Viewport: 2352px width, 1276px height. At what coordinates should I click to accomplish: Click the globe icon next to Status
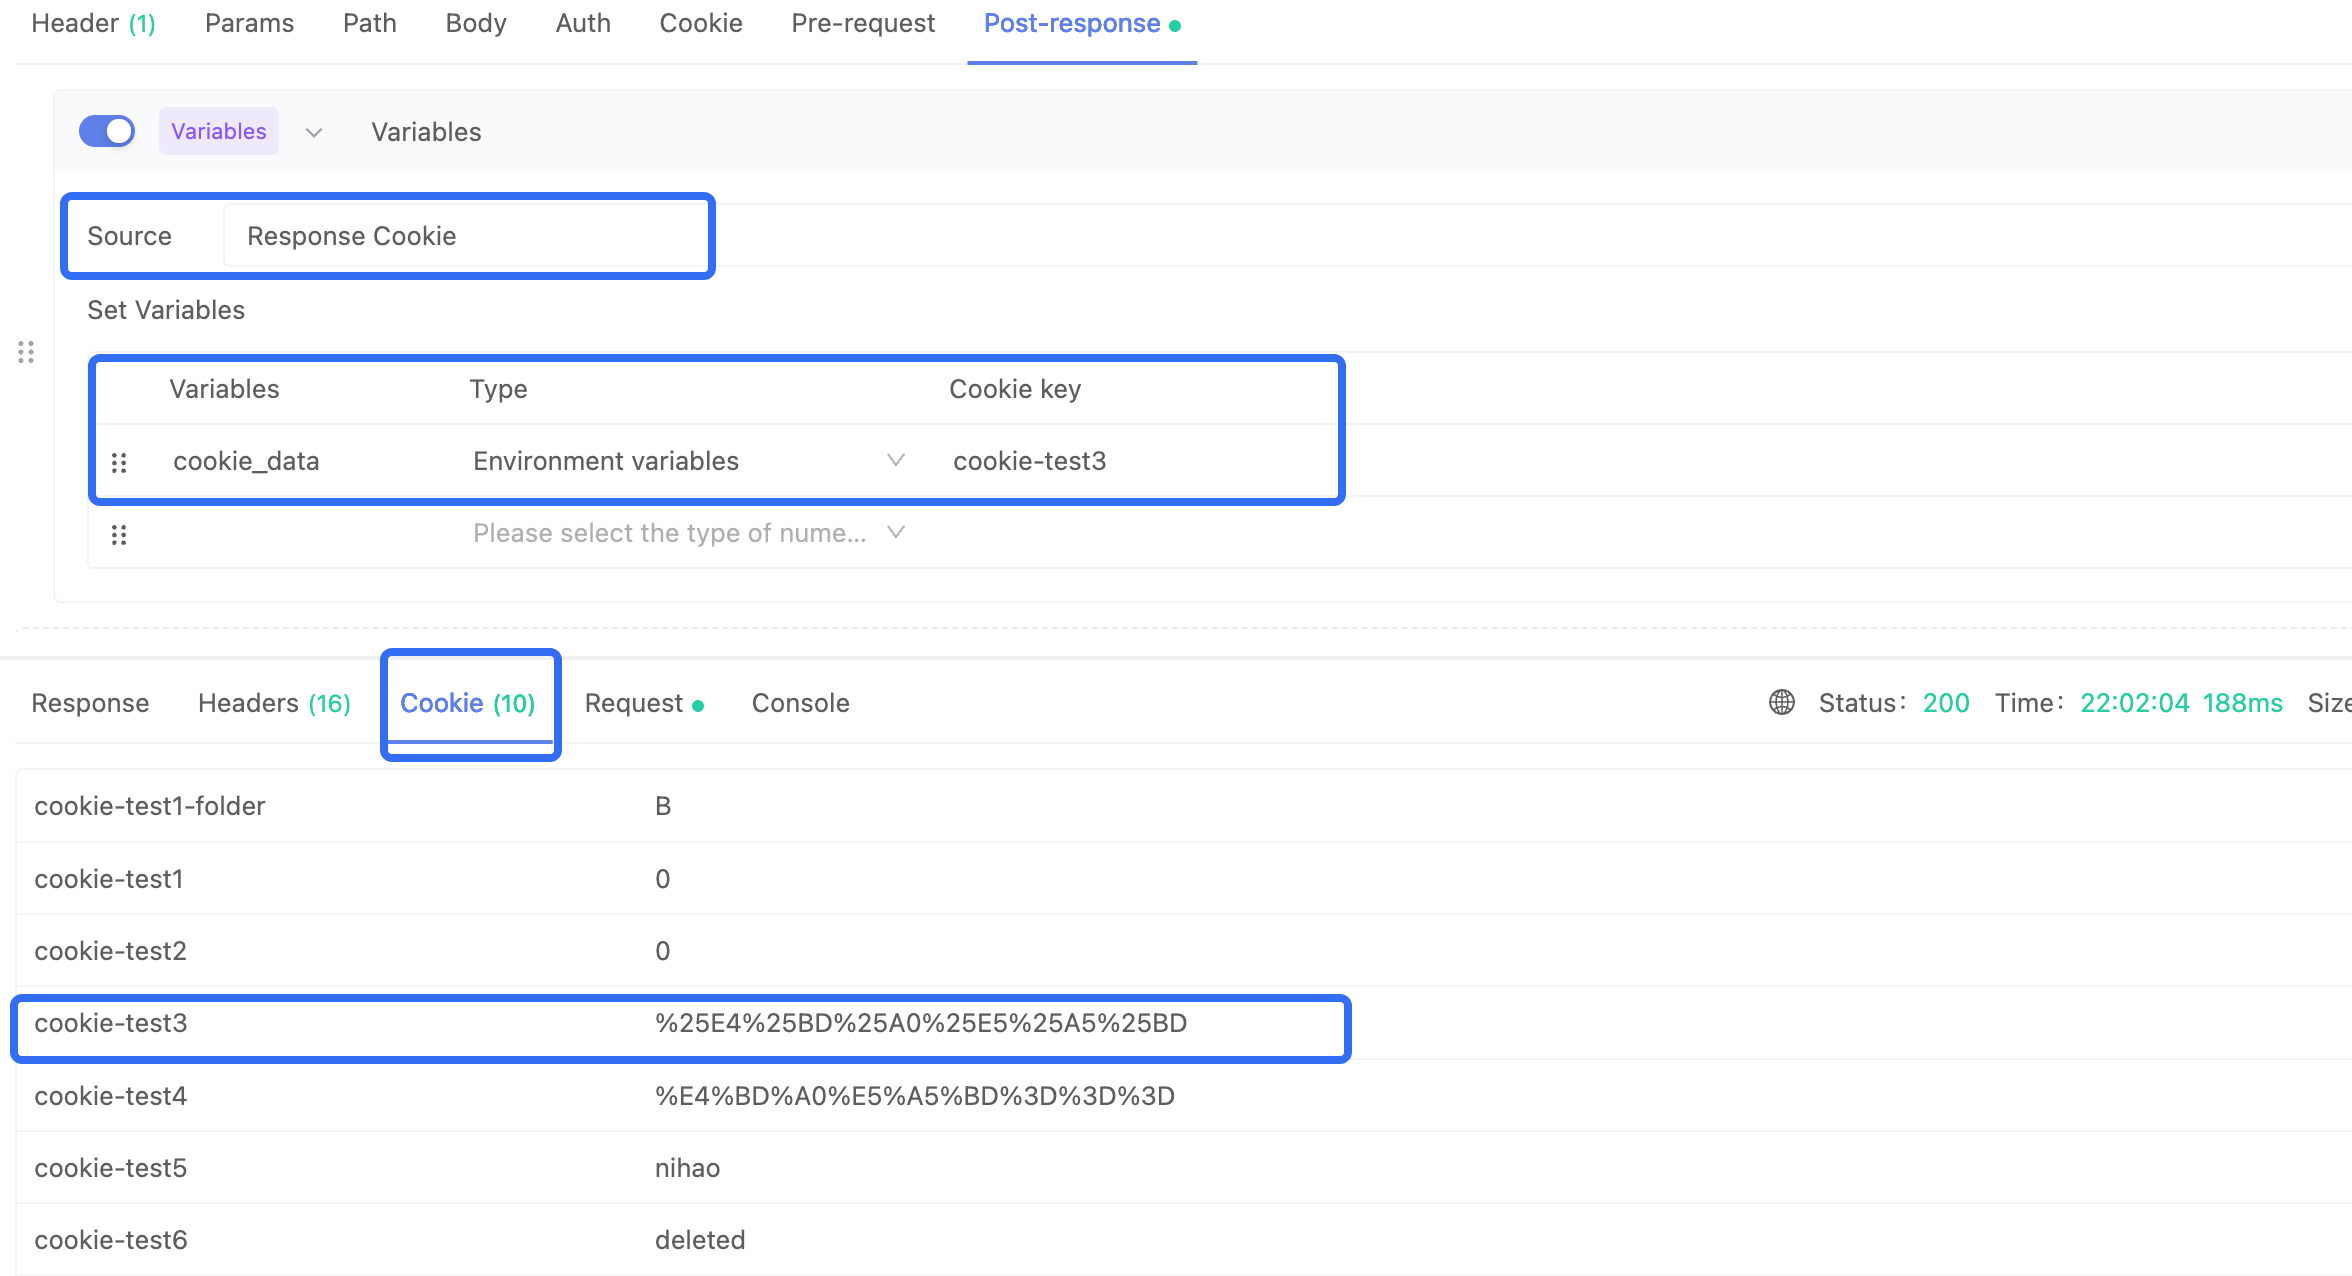point(1782,702)
